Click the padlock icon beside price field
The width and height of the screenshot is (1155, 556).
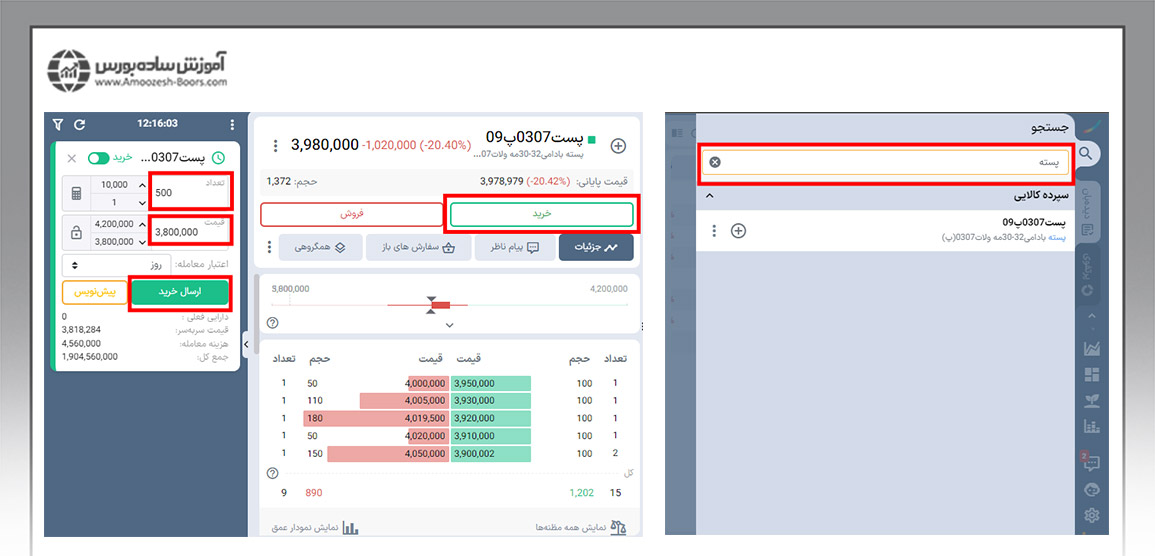[x=75, y=232]
